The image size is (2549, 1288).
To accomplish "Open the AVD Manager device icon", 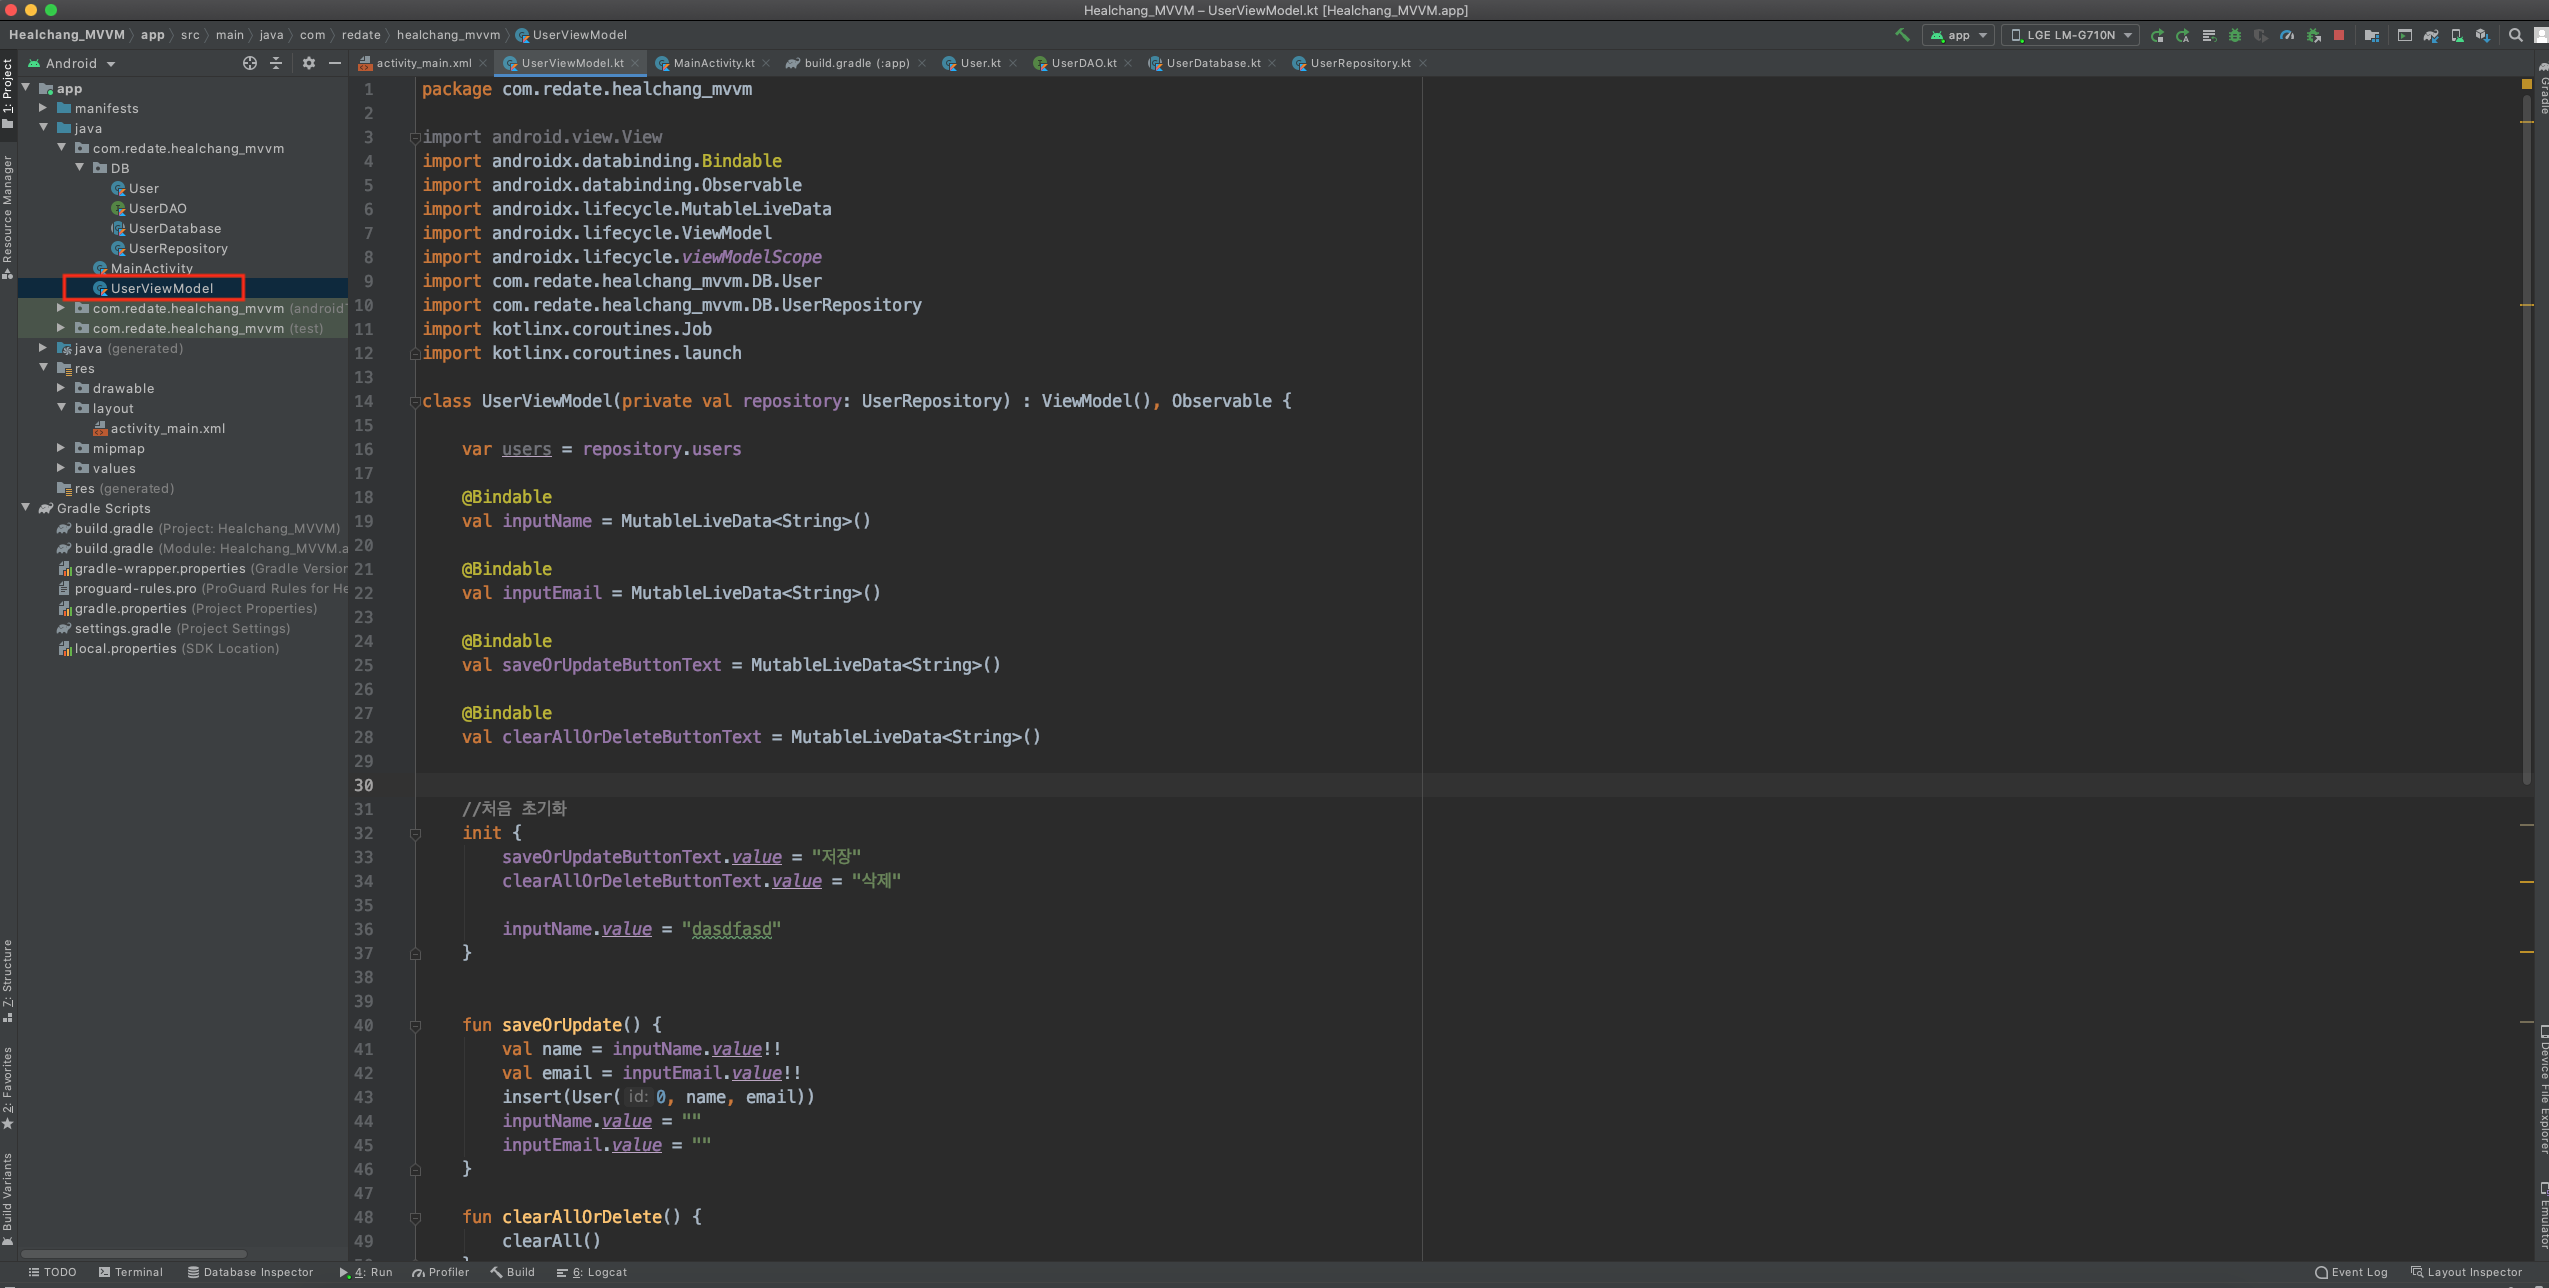I will 2456,35.
